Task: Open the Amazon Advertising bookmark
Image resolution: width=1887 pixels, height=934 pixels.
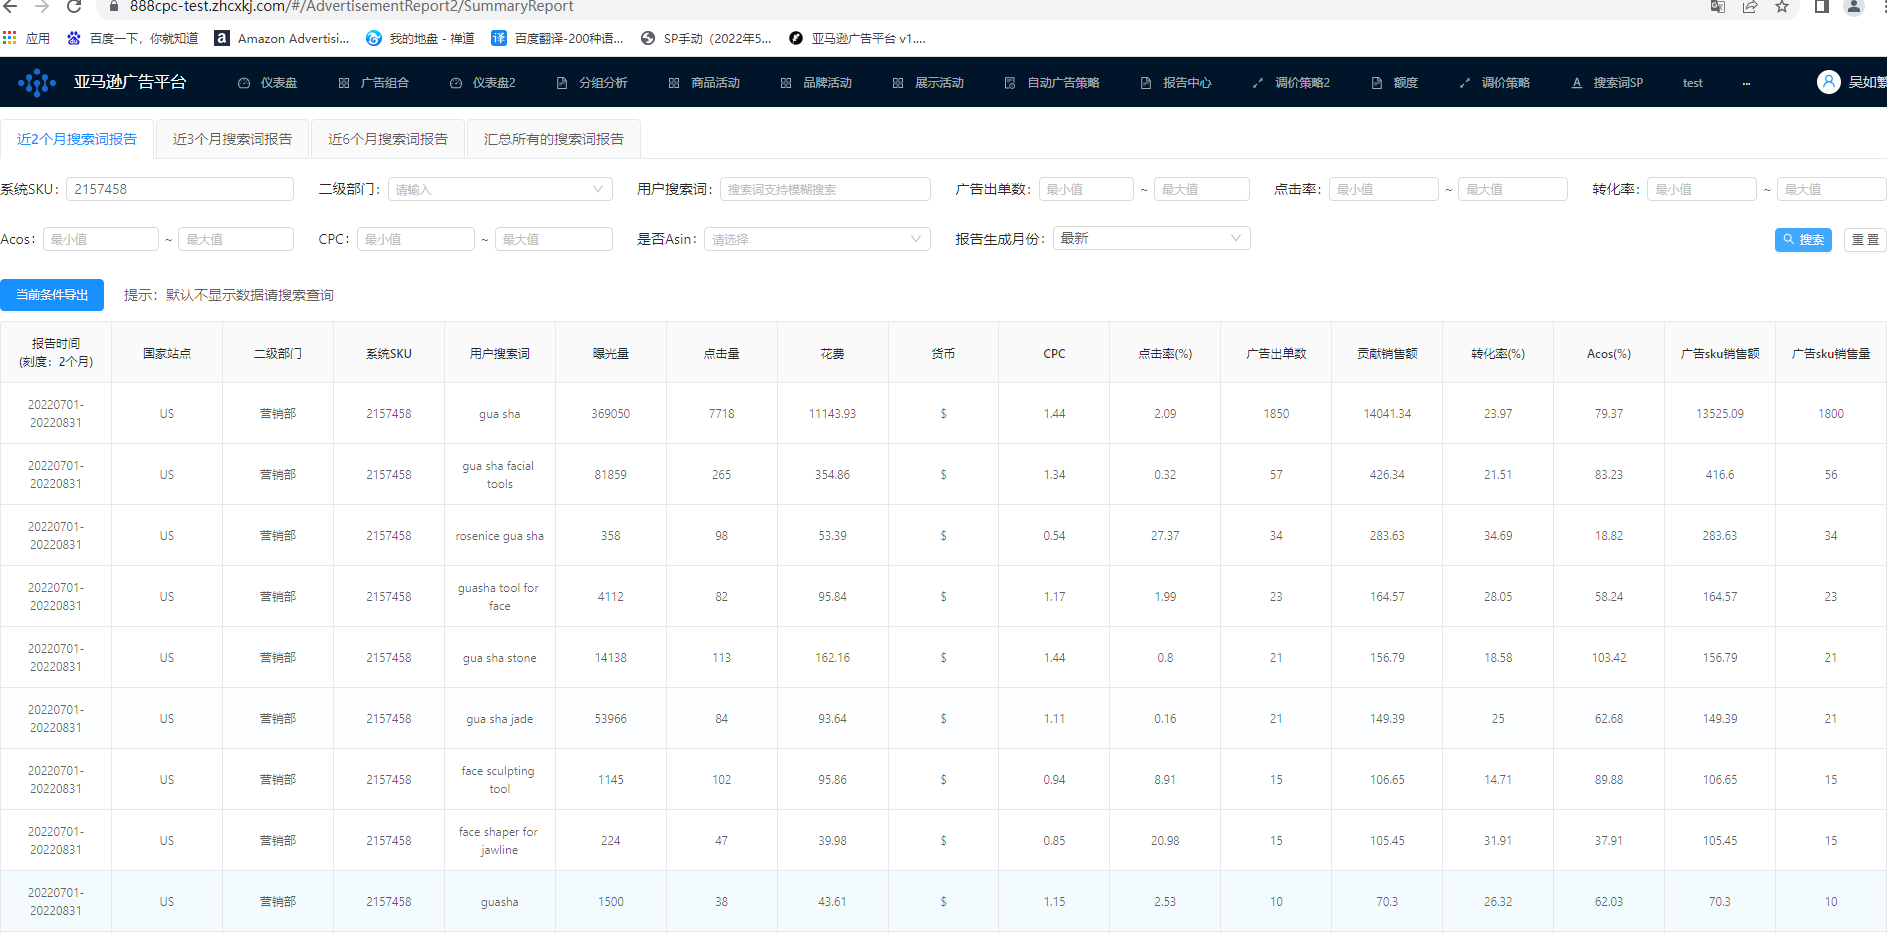Action: tap(283, 38)
